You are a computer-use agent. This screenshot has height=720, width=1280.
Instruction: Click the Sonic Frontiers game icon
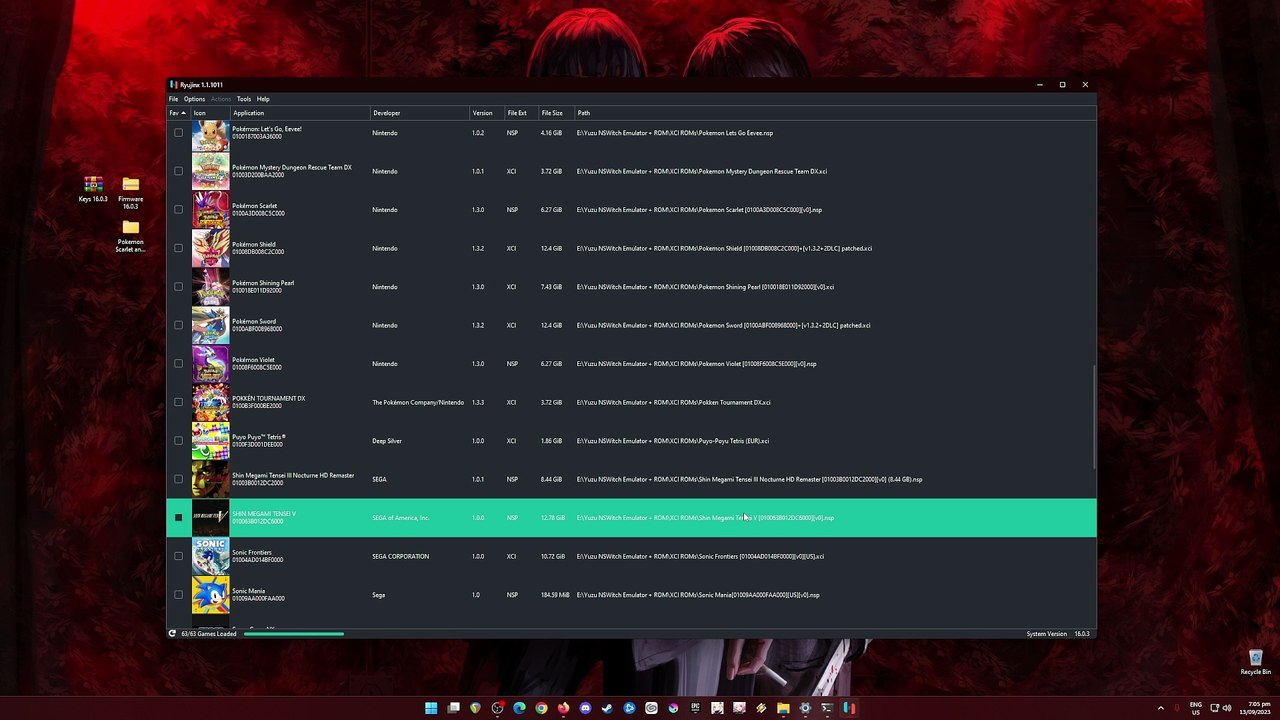tap(210, 556)
